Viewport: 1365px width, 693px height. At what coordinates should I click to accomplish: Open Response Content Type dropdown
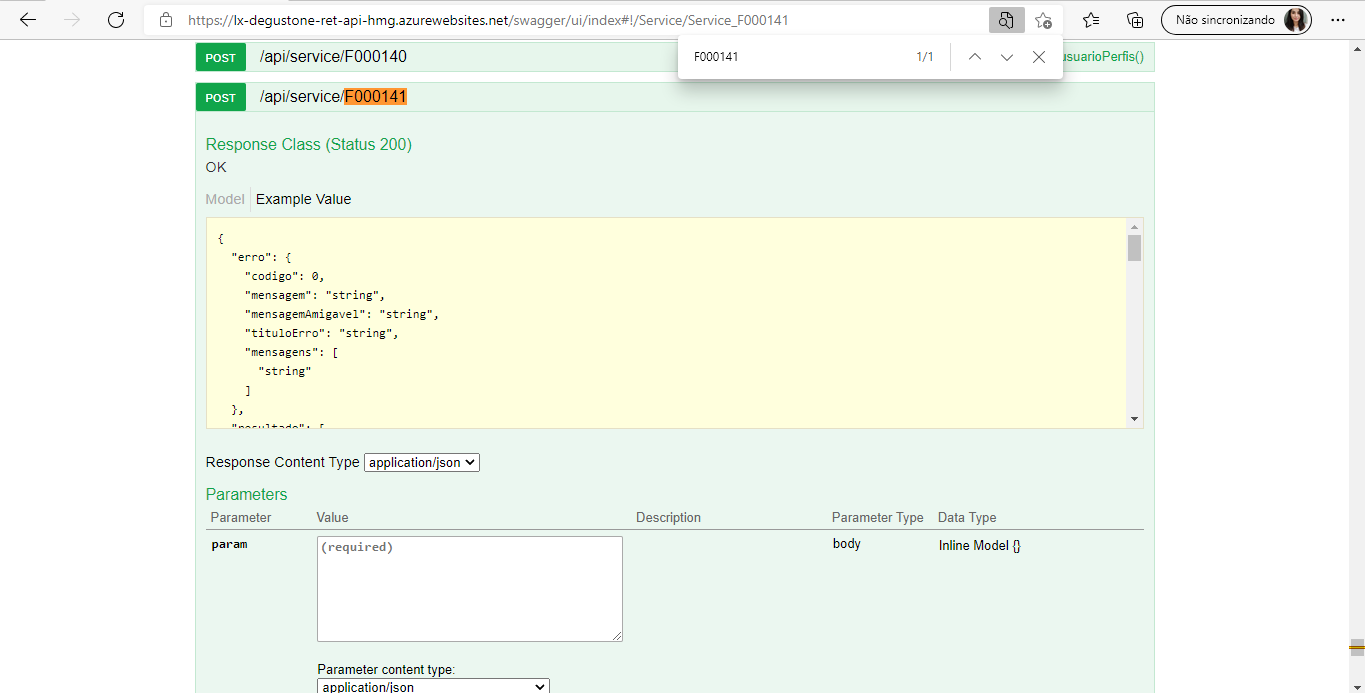422,462
